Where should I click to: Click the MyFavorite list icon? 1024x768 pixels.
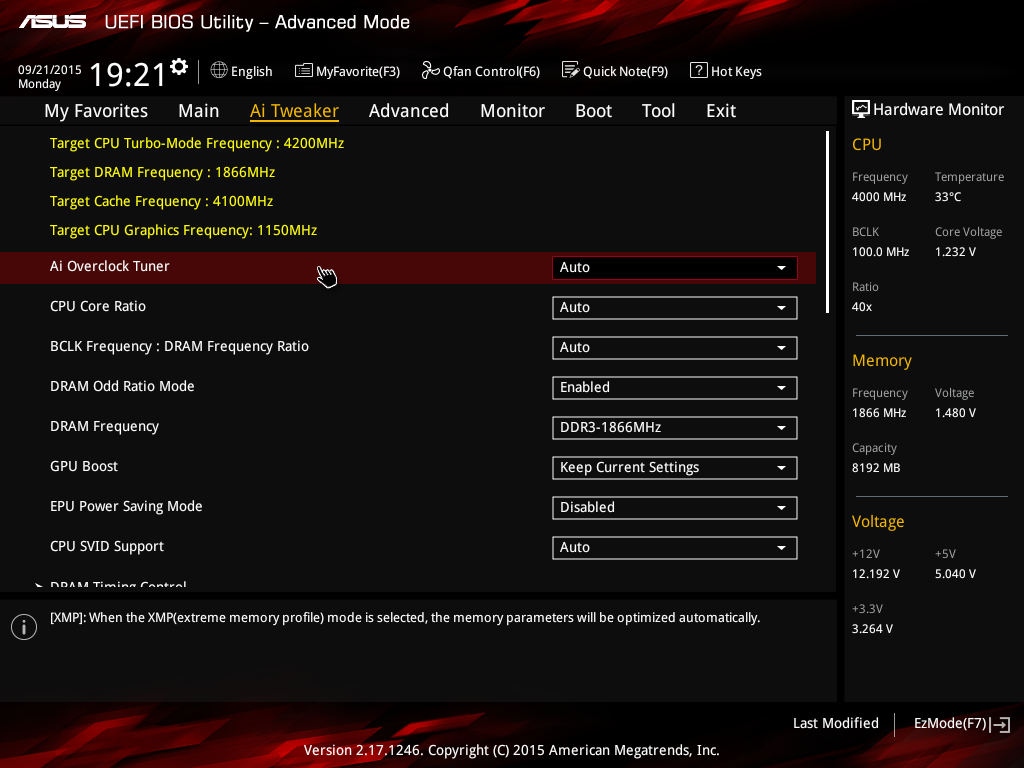(304, 71)
